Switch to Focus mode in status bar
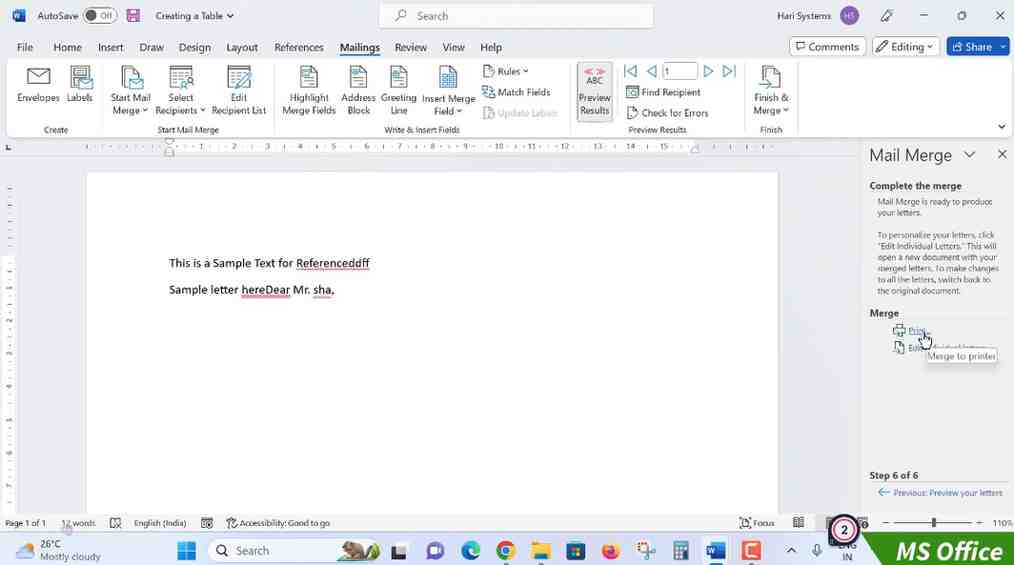 [x=757, y=523]
